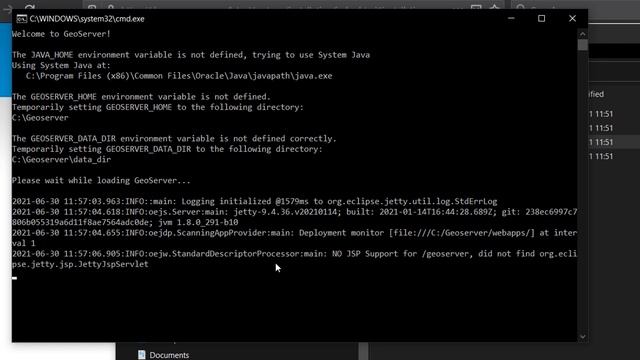The height and width of the screenshot is (360, 640).
Task: Click the C:\WINDOWS\system32\cmd.exe title text
Action: pyautogui.click(x=87, y=19)
